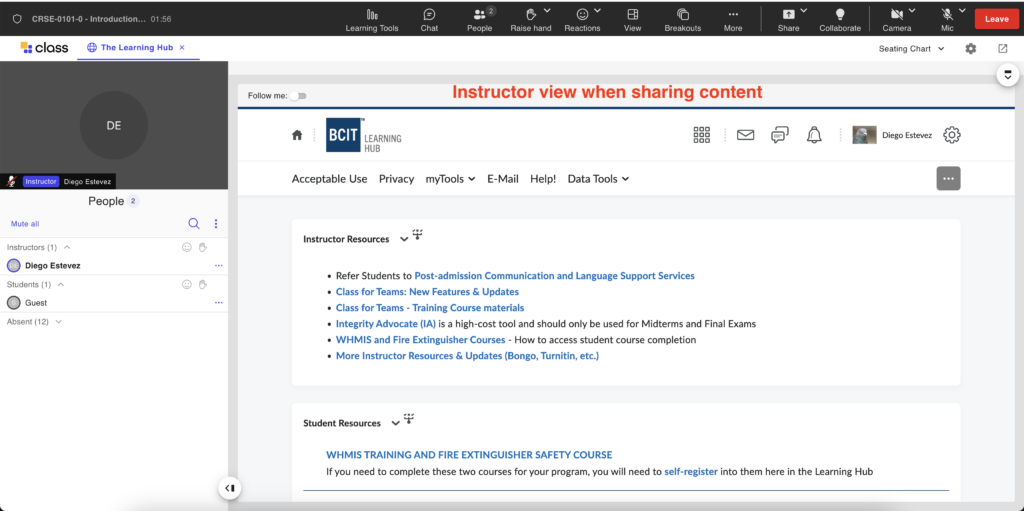Click the Collaborate lightbulb icon
1024x511 pixels.
tap(839, 15)
